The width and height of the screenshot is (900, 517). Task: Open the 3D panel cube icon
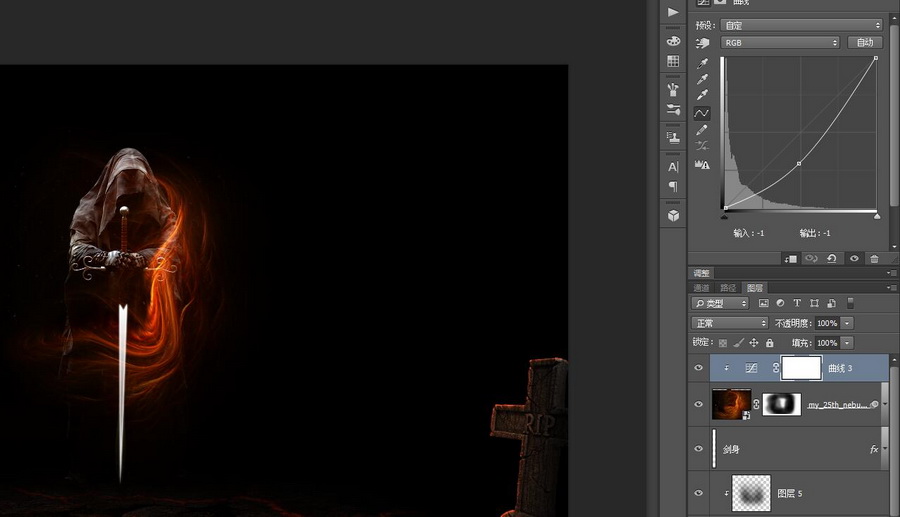coord(673,215)
